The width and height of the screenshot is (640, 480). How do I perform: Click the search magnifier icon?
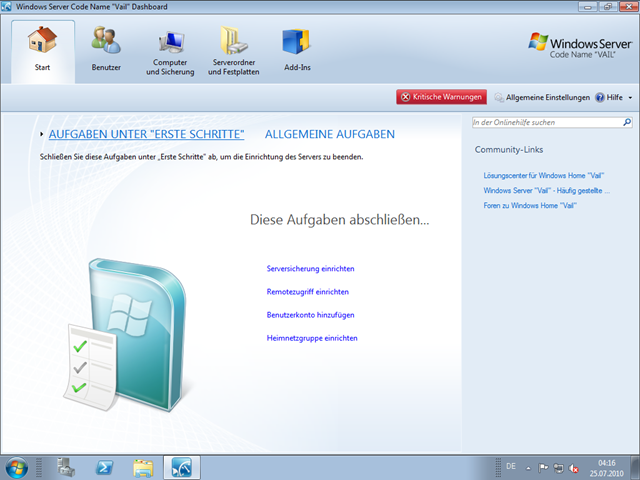(627, 122)
